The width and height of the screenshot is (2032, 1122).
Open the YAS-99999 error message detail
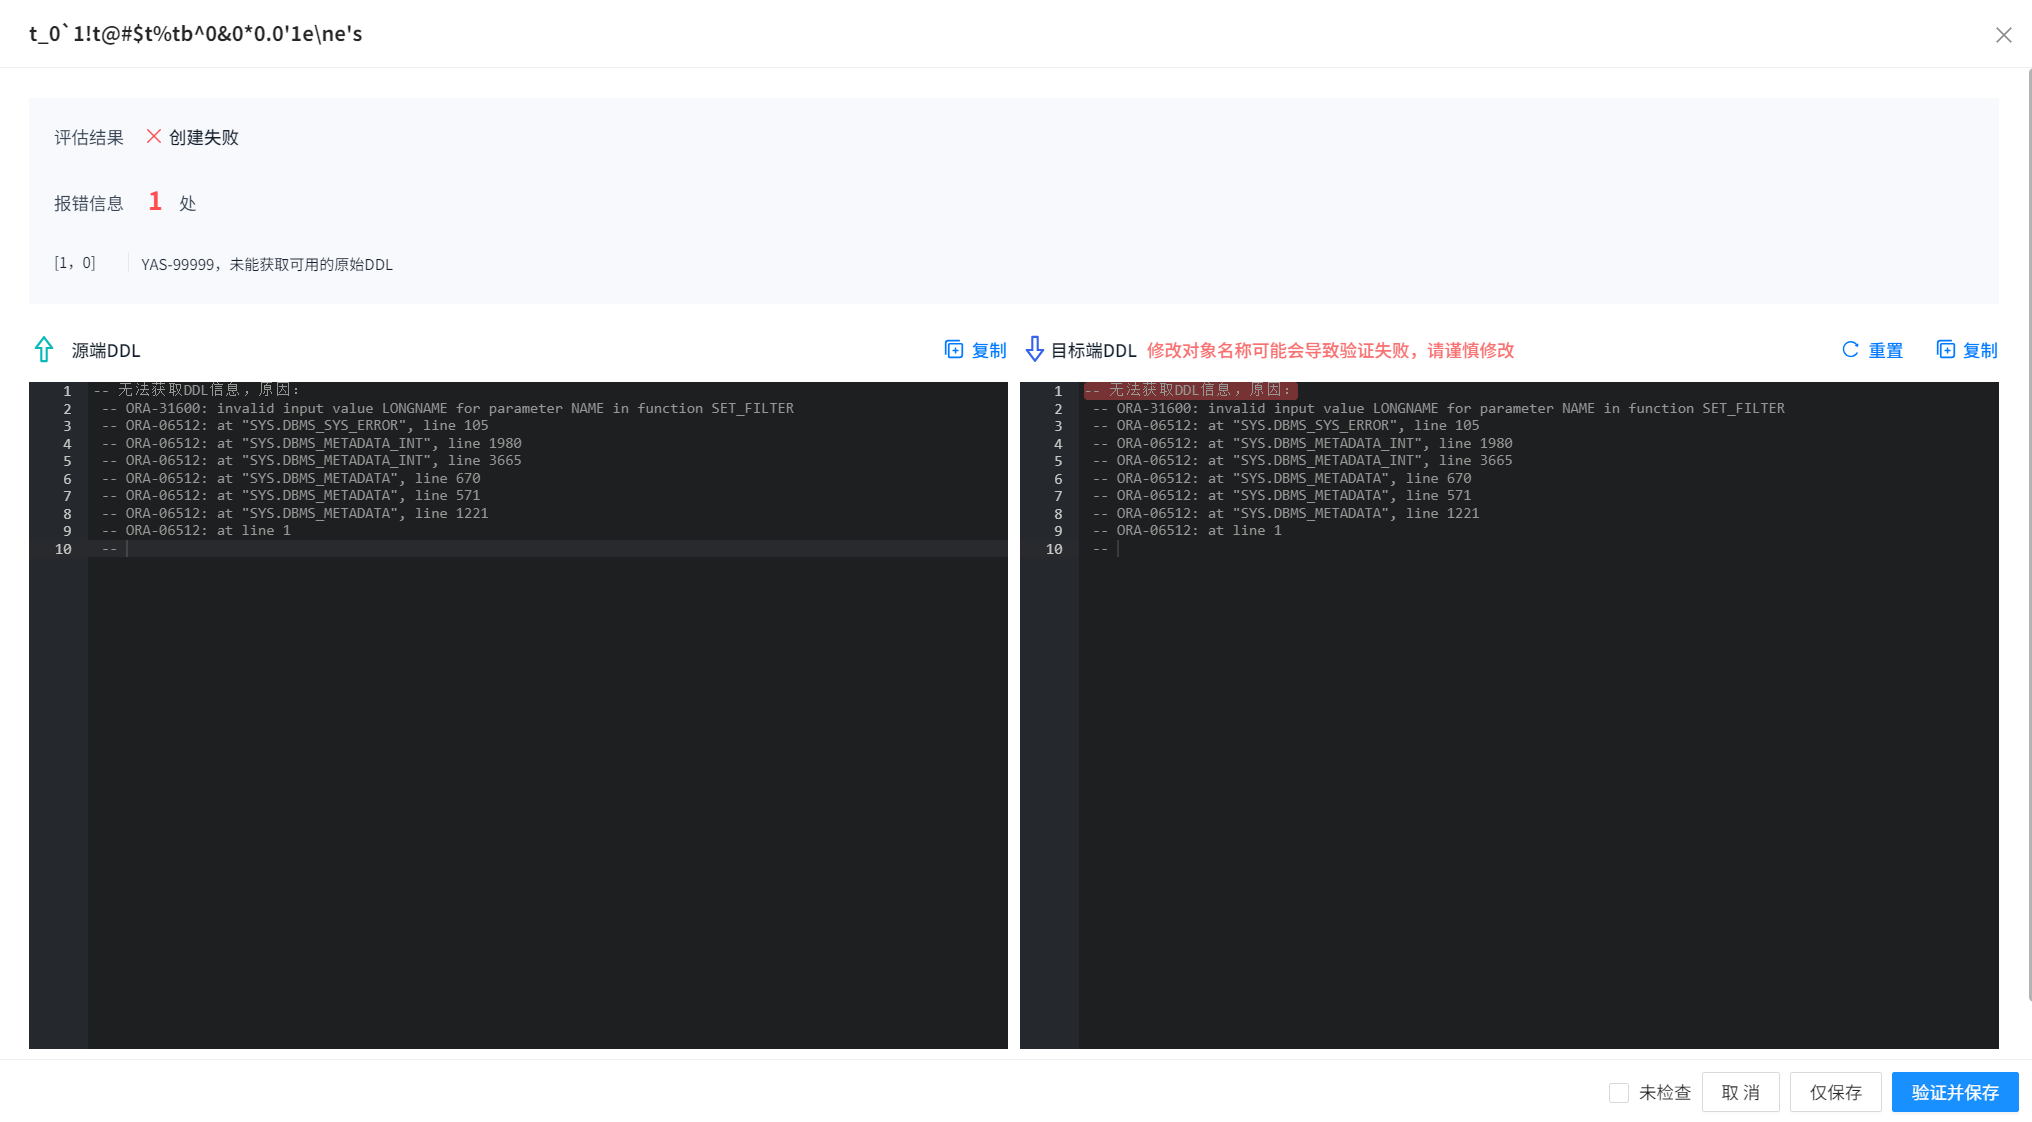(x=267, y=264)
